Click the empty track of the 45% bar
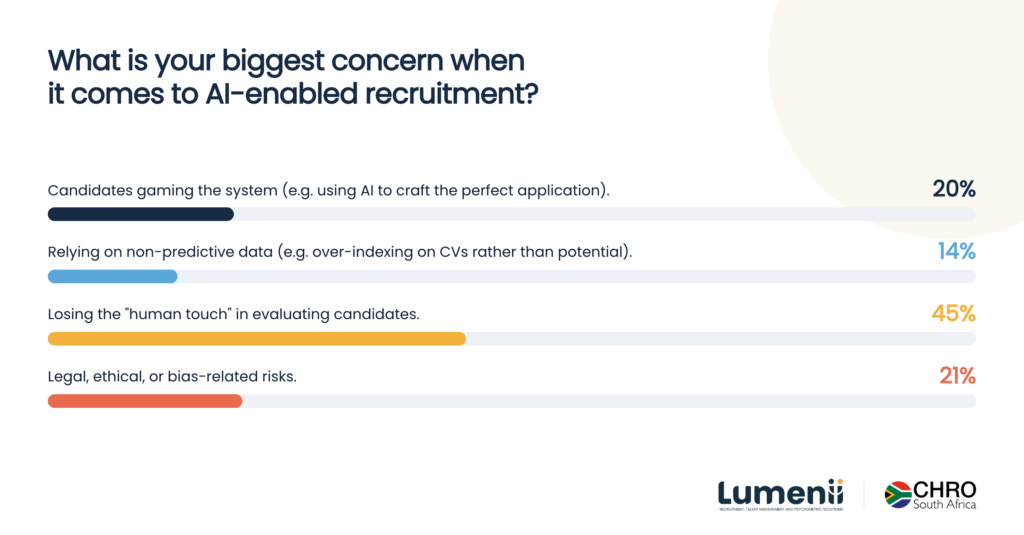The image size is (1024, 535). tap(721, 338)
